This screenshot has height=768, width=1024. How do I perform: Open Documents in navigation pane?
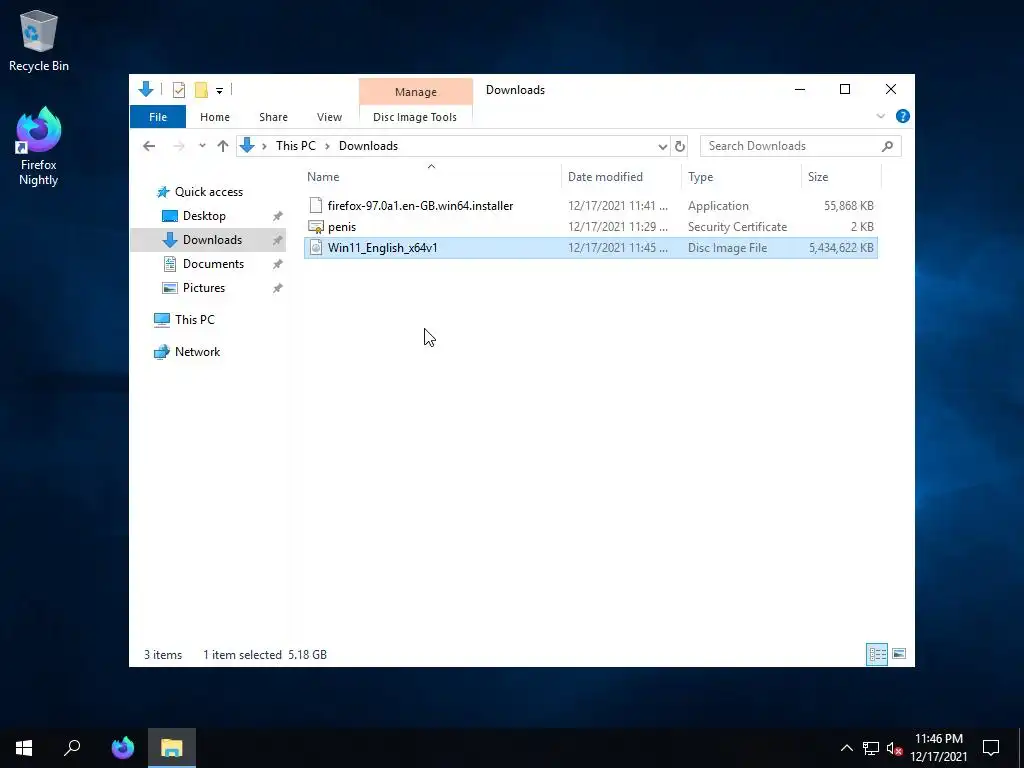[x=213, y=264]
